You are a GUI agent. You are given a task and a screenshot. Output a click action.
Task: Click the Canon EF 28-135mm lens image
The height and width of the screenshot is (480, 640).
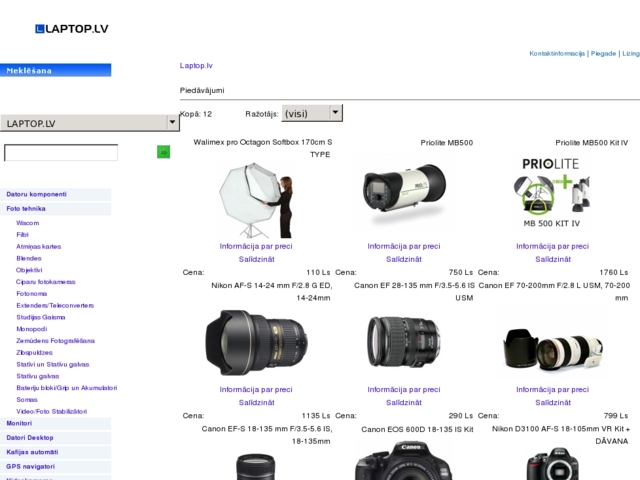(x=403, y=342)
